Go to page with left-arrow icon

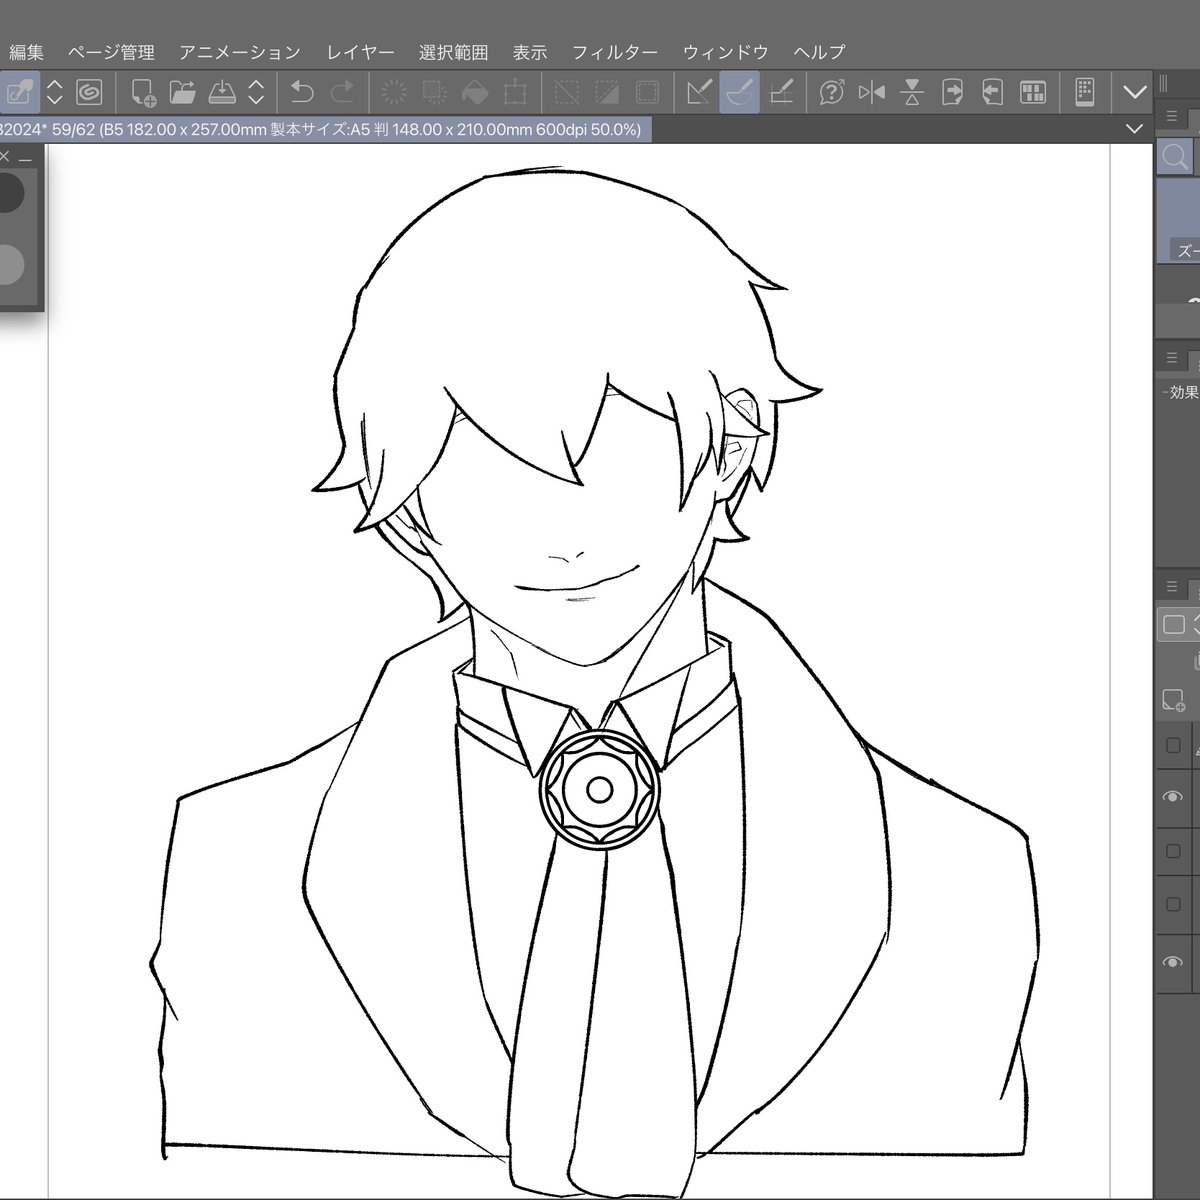point(992,93)
